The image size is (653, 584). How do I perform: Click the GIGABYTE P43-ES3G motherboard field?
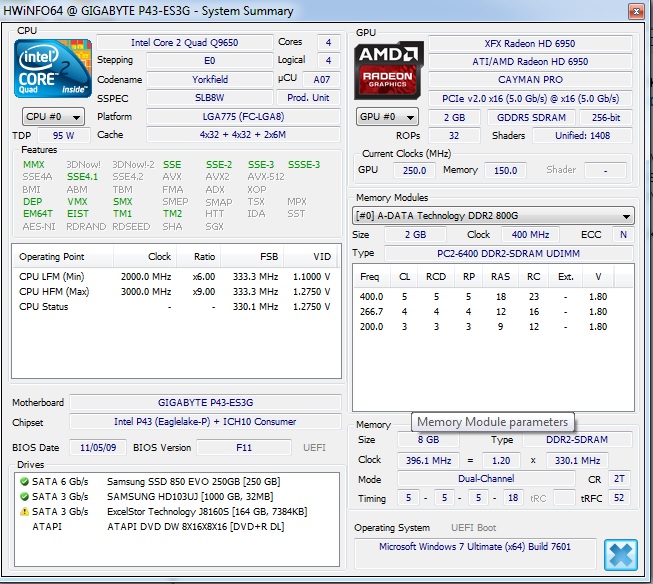coord(205,402)
